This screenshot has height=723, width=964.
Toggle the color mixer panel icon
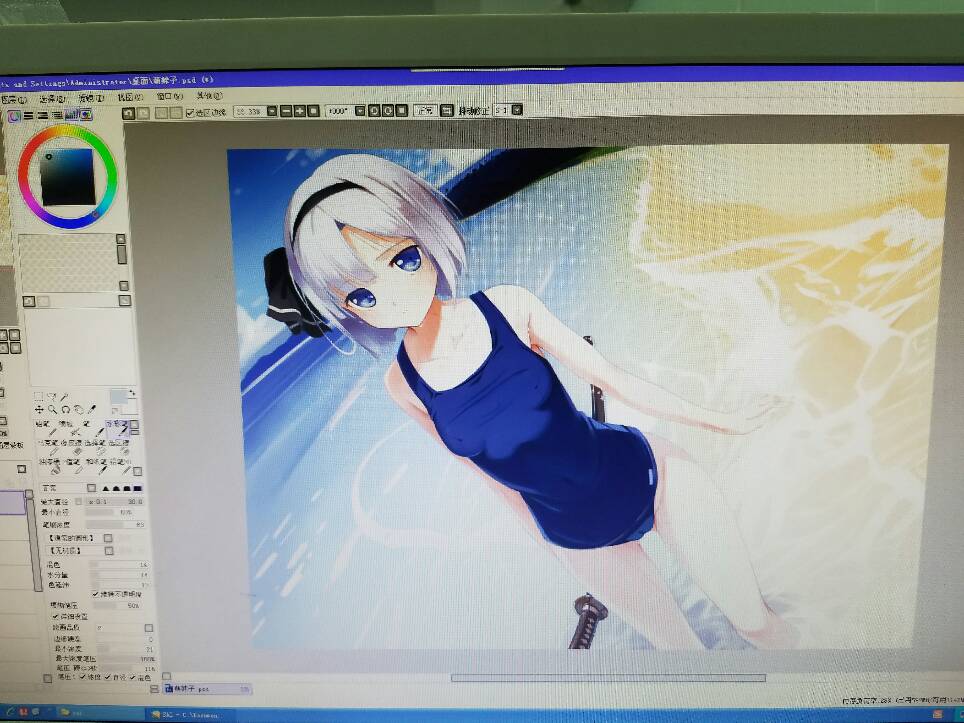coord(57,116)
